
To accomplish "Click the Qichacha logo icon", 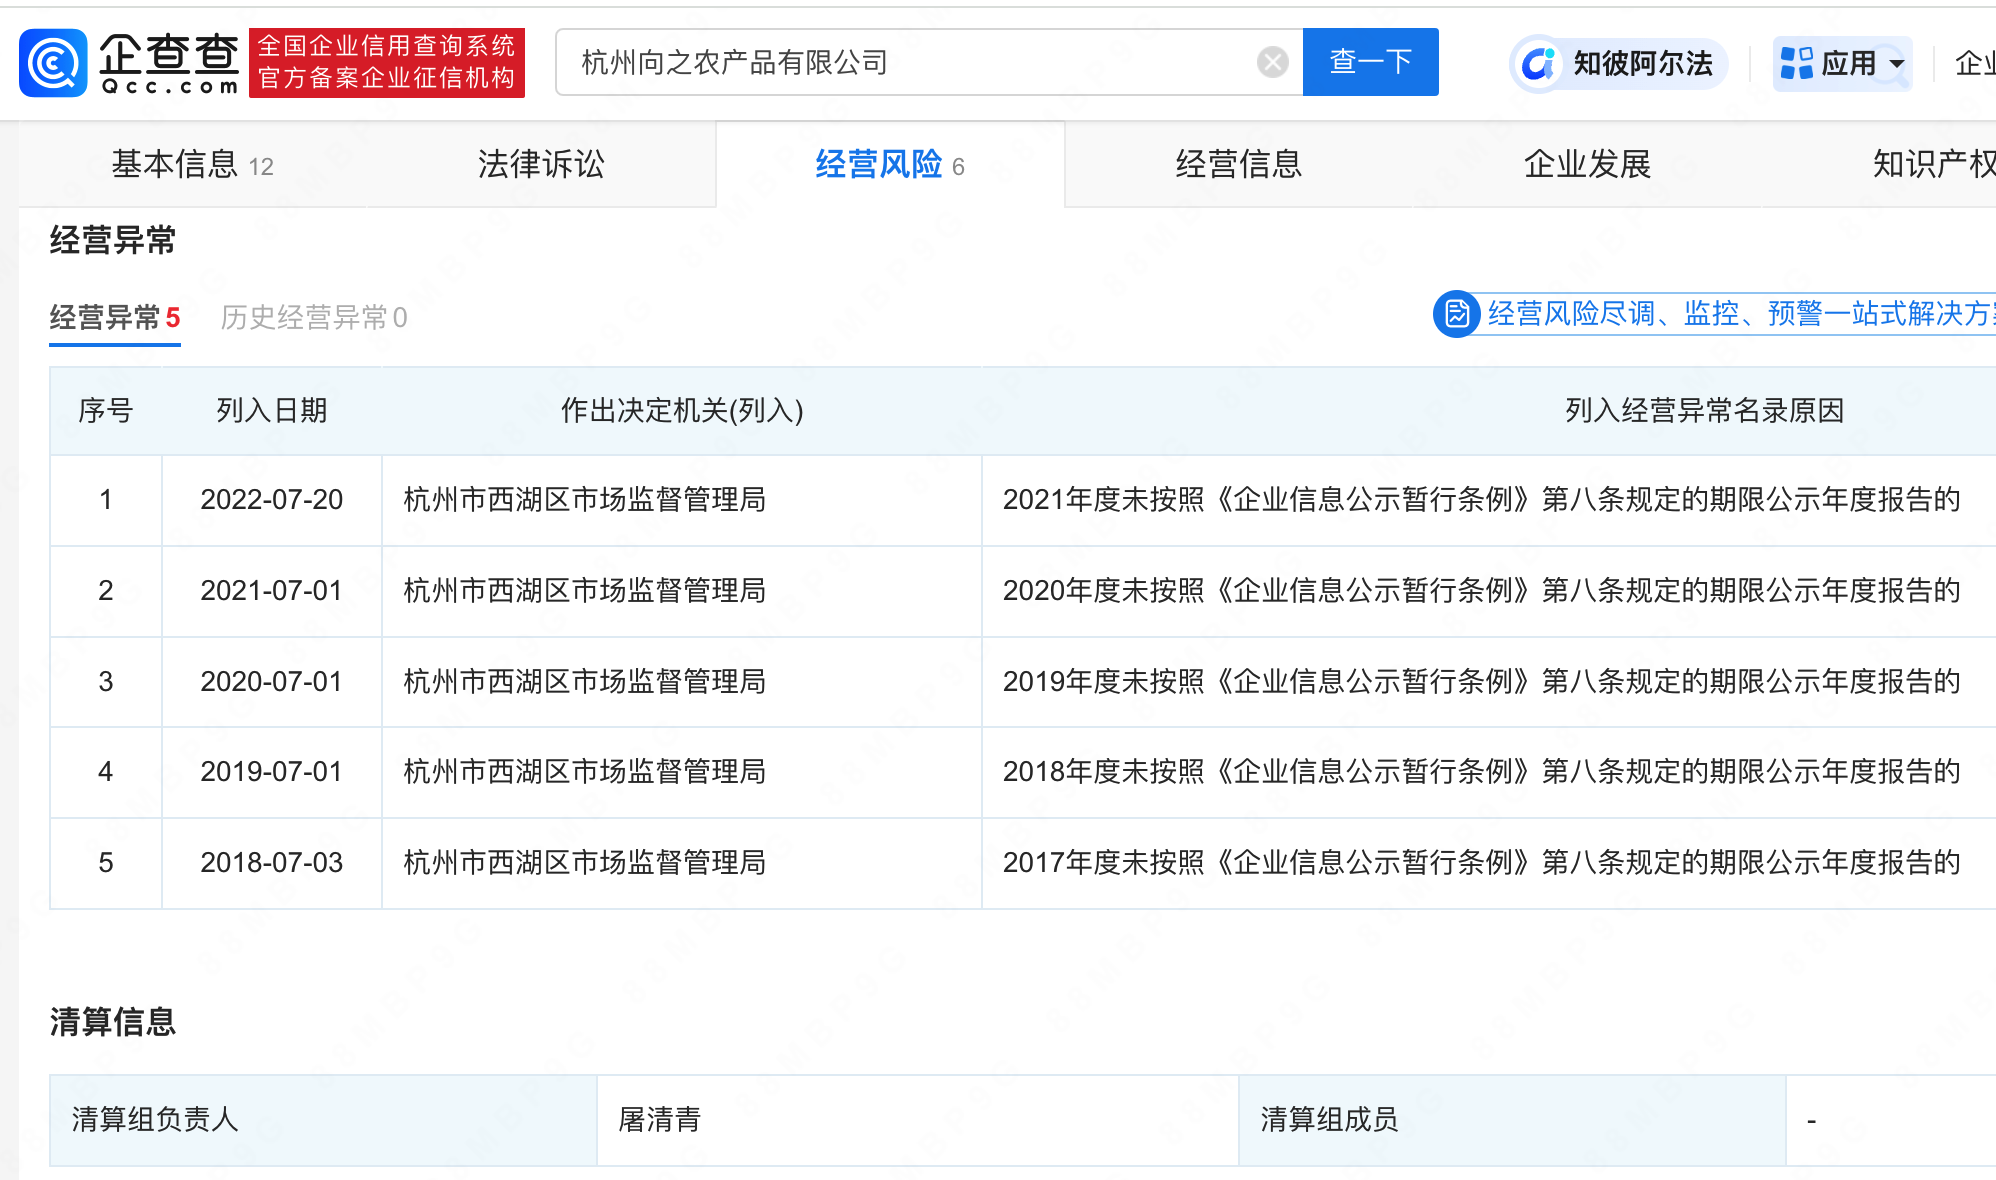I will 54,62.
